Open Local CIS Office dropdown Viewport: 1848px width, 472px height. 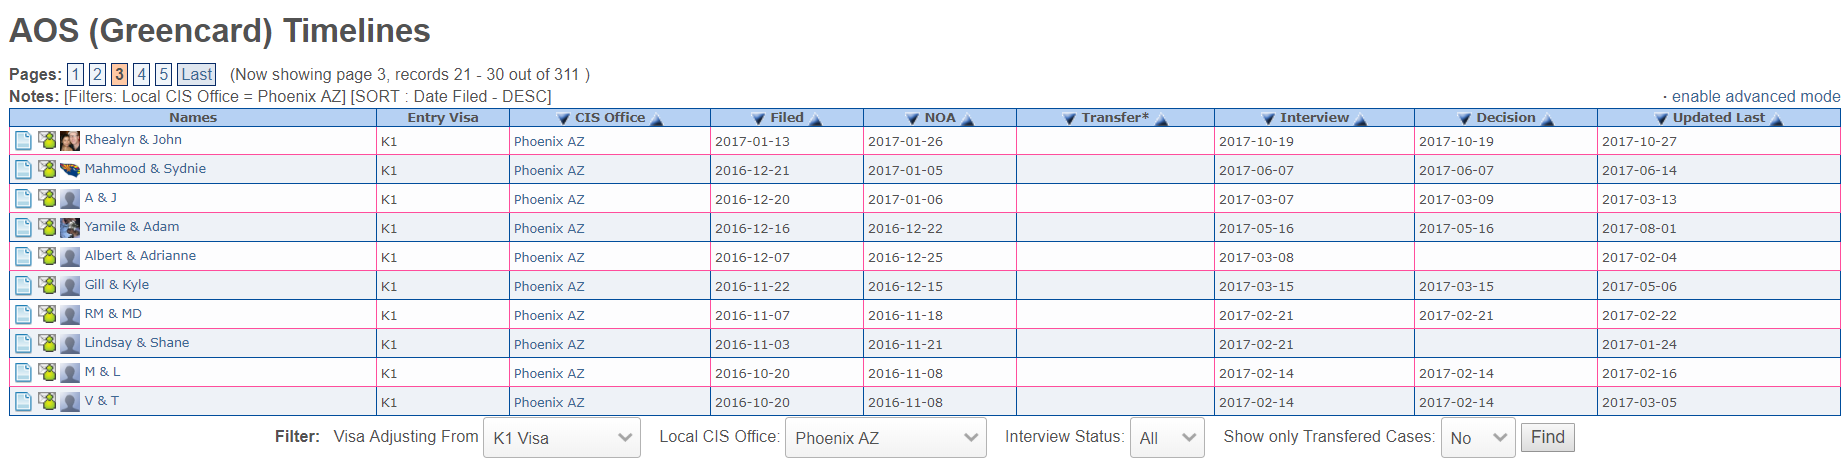[x=886, y=438]
